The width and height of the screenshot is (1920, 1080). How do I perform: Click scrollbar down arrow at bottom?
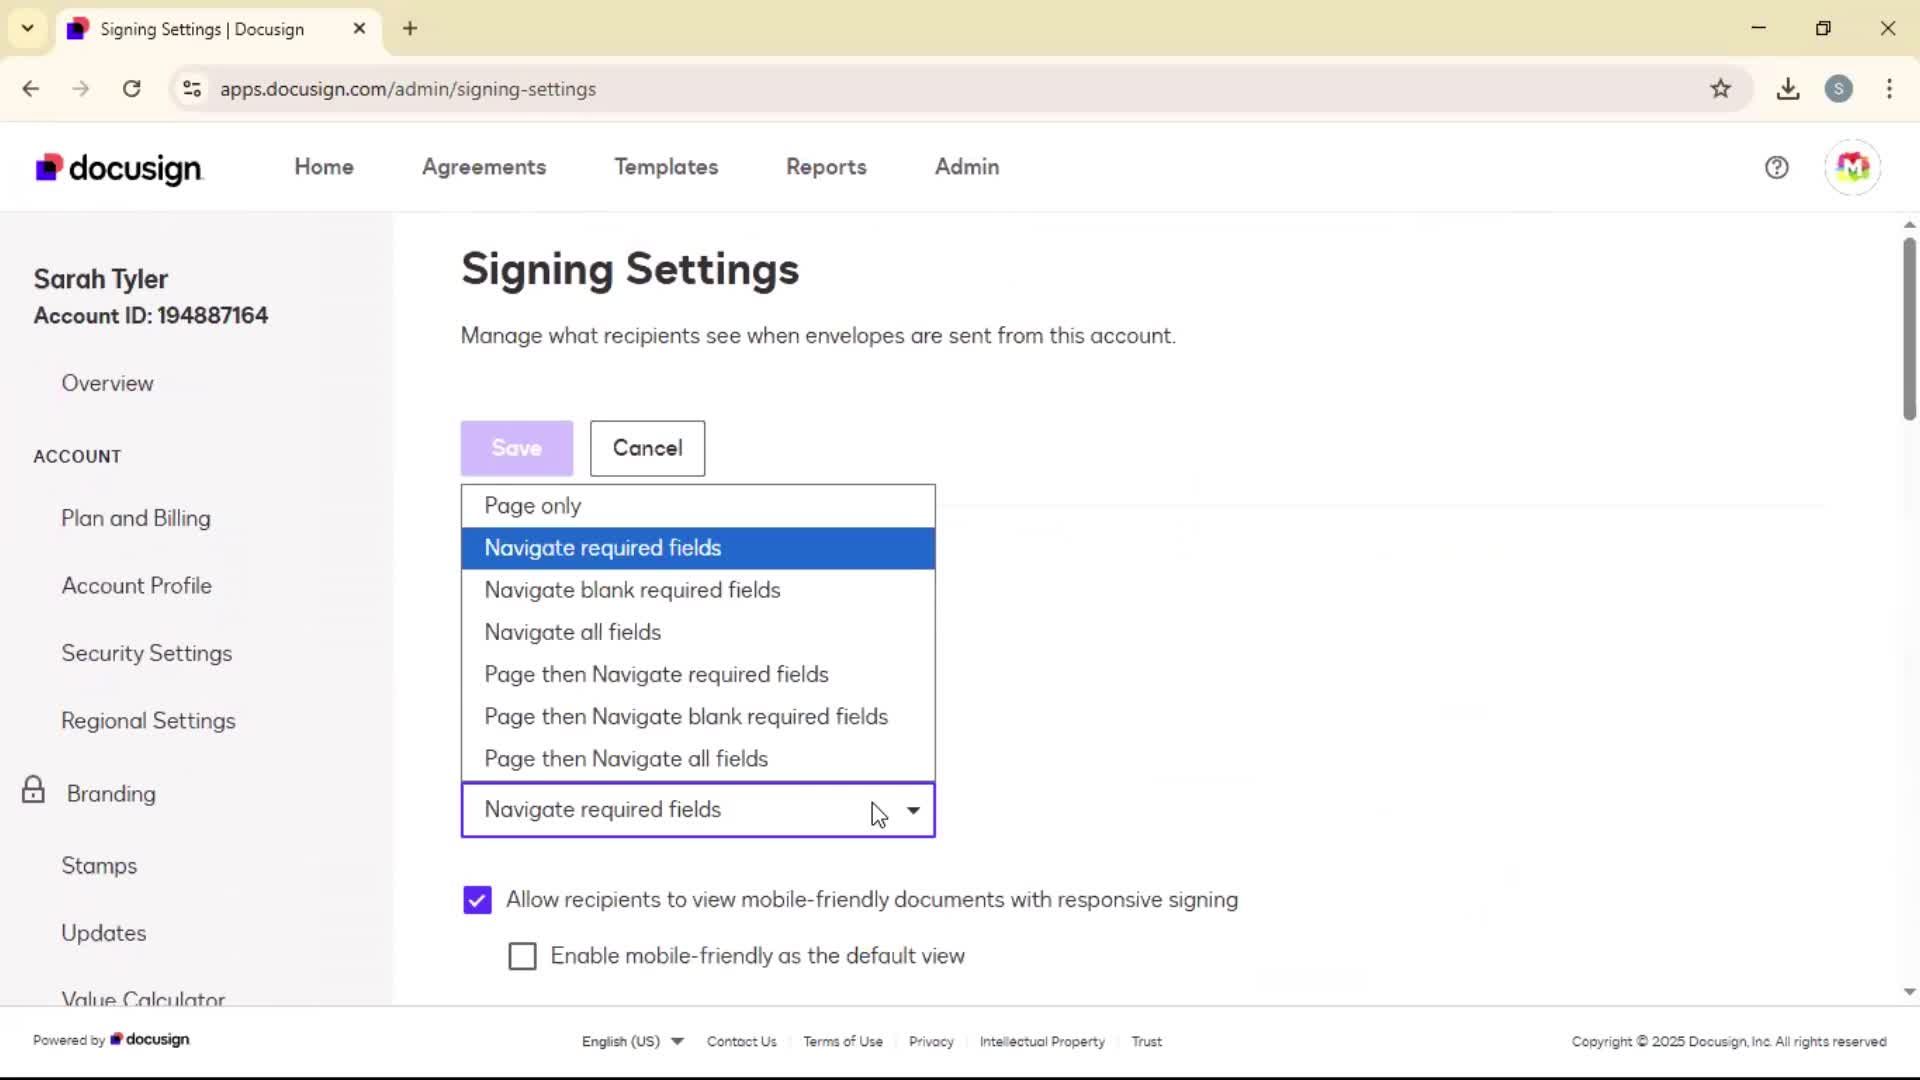tap(1909, 992)
